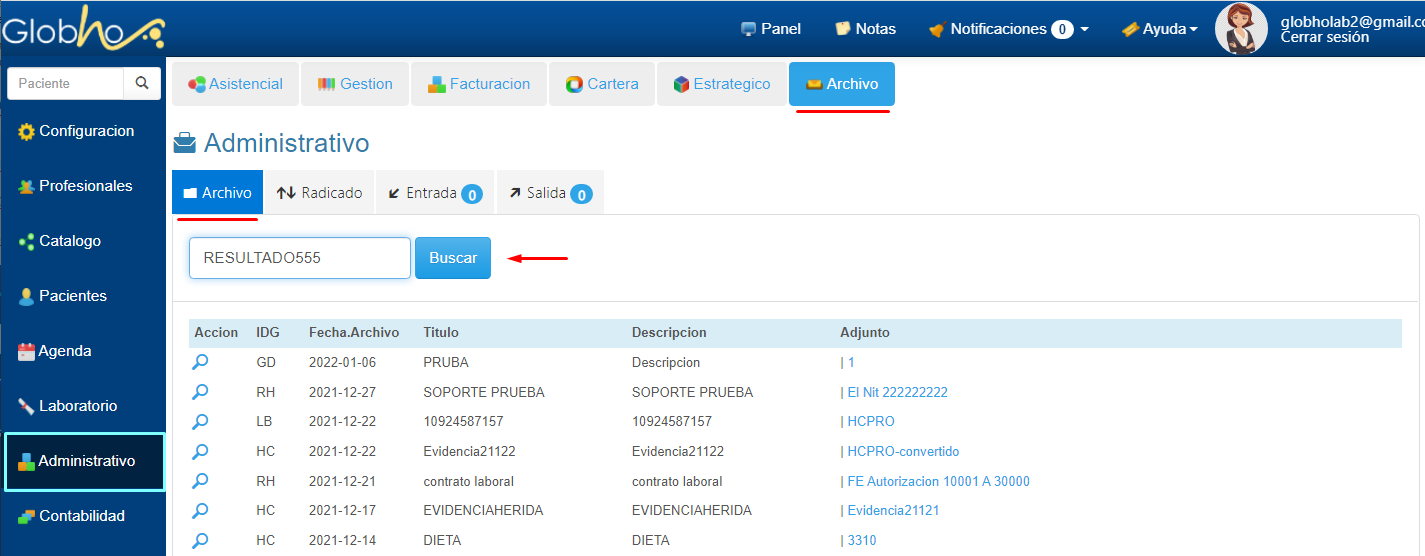Open magnifier action for PRUBA row
Viewport: 1425px width, 556px height.
point(201,362)
